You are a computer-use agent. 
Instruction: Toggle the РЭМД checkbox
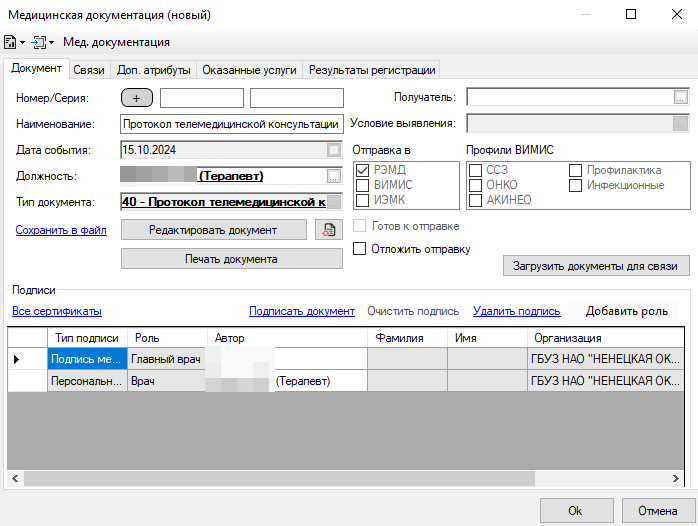pos(362,170)
